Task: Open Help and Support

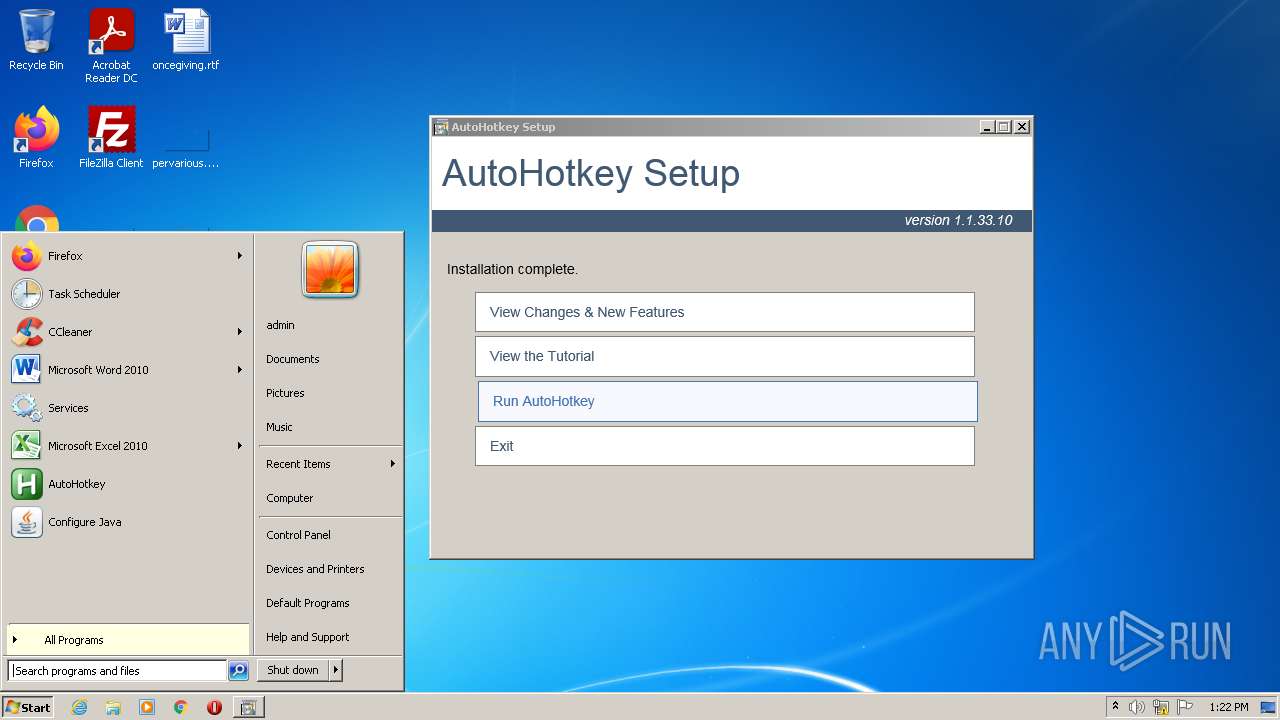Action: tap(308, 637)
